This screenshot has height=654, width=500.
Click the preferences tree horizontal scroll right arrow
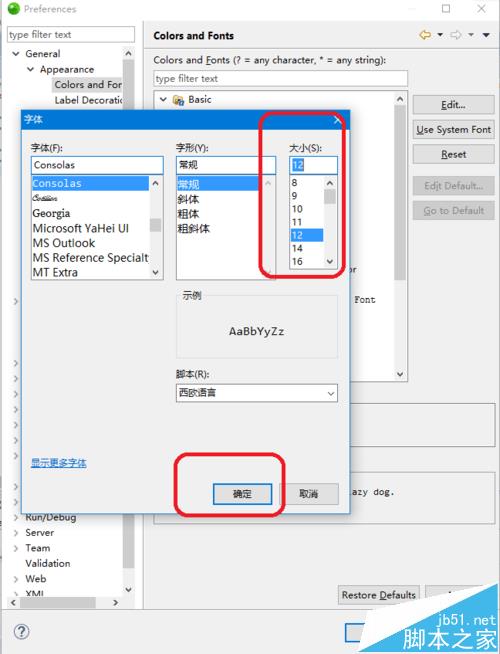coord(116,603)
